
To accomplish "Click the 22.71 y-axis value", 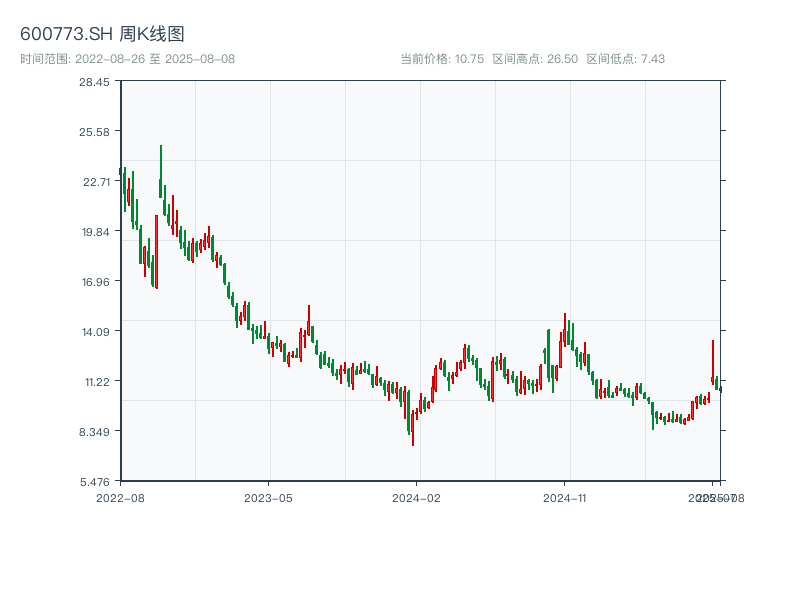I will (96, 182).
